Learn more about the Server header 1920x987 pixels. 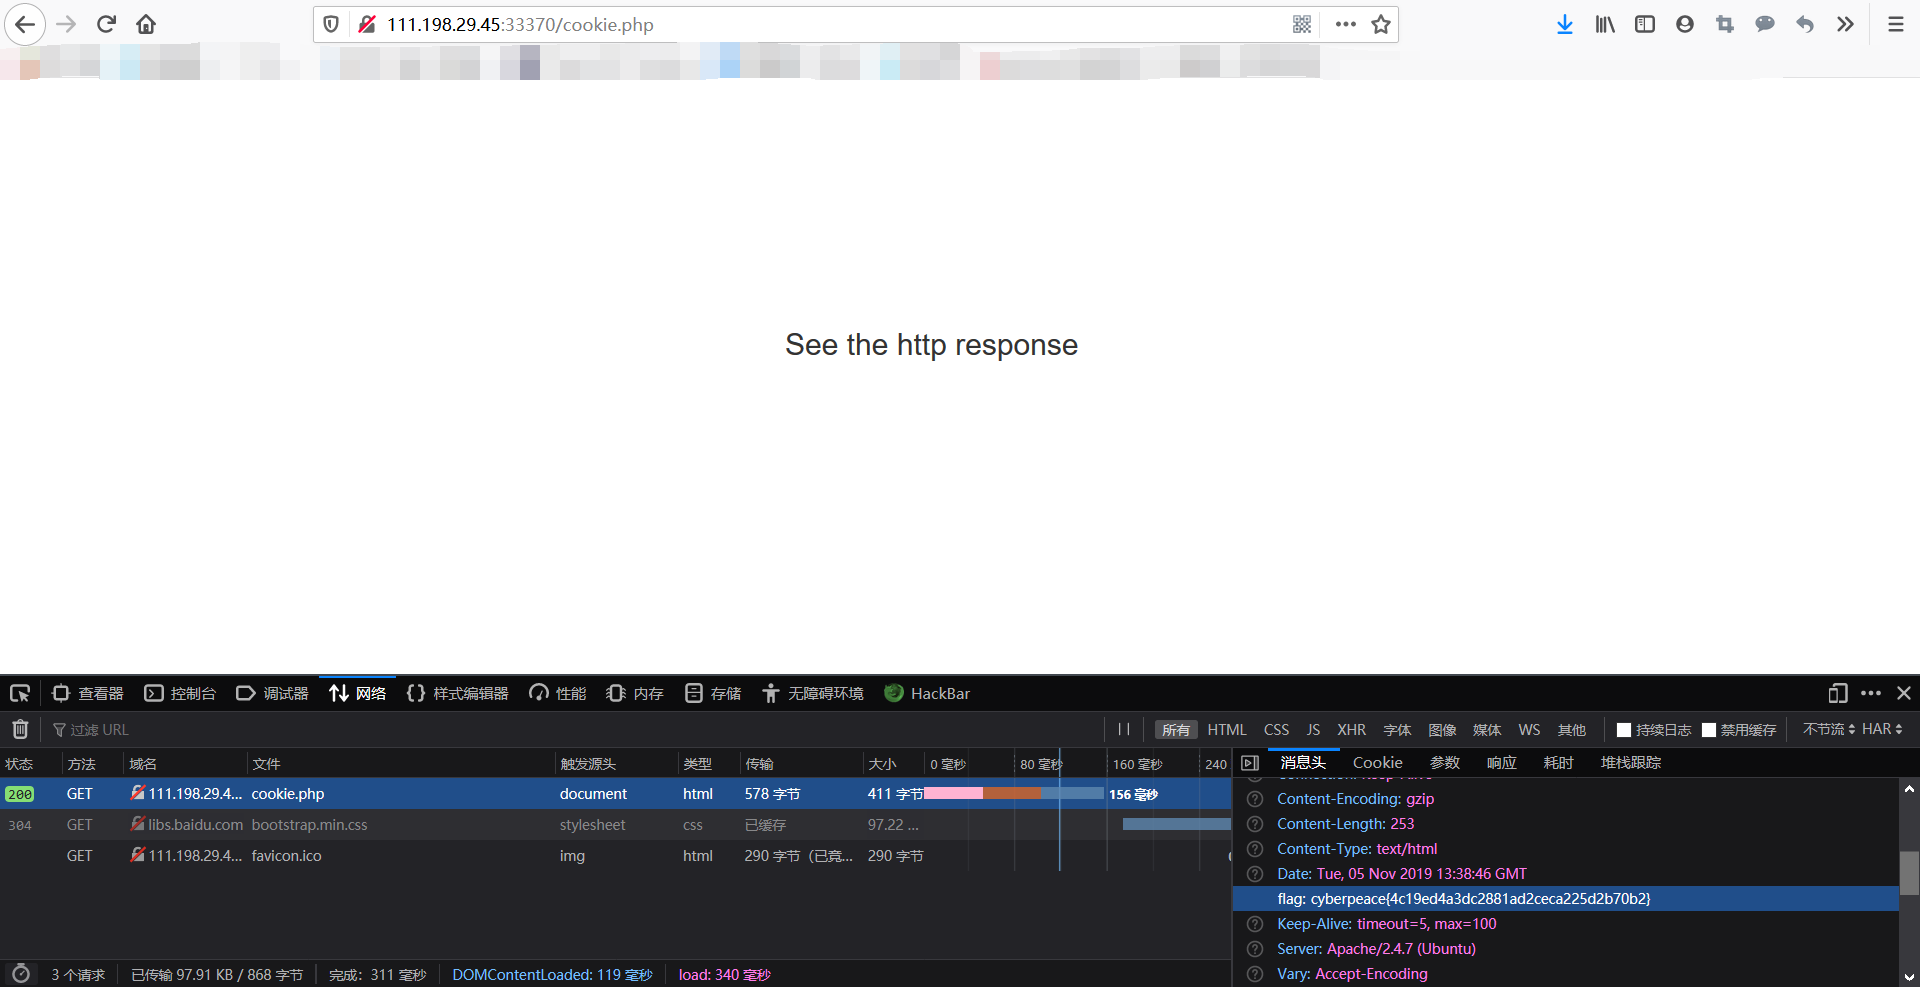(x=1255, y=949)
